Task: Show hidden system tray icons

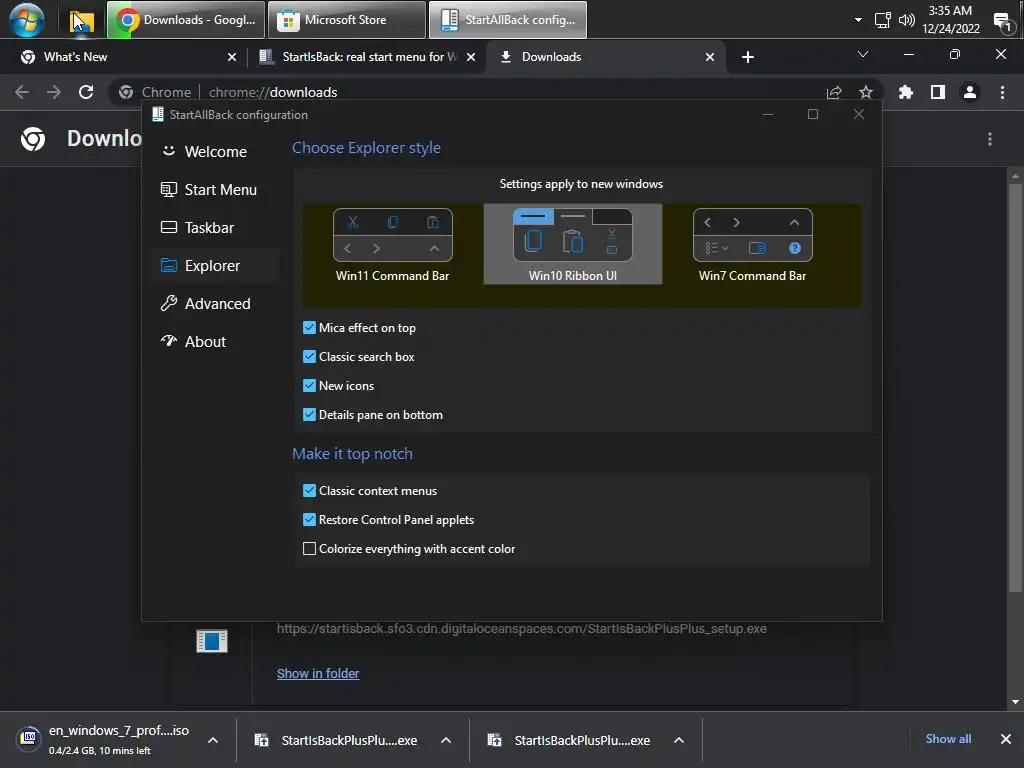Action: click(858, 20)
